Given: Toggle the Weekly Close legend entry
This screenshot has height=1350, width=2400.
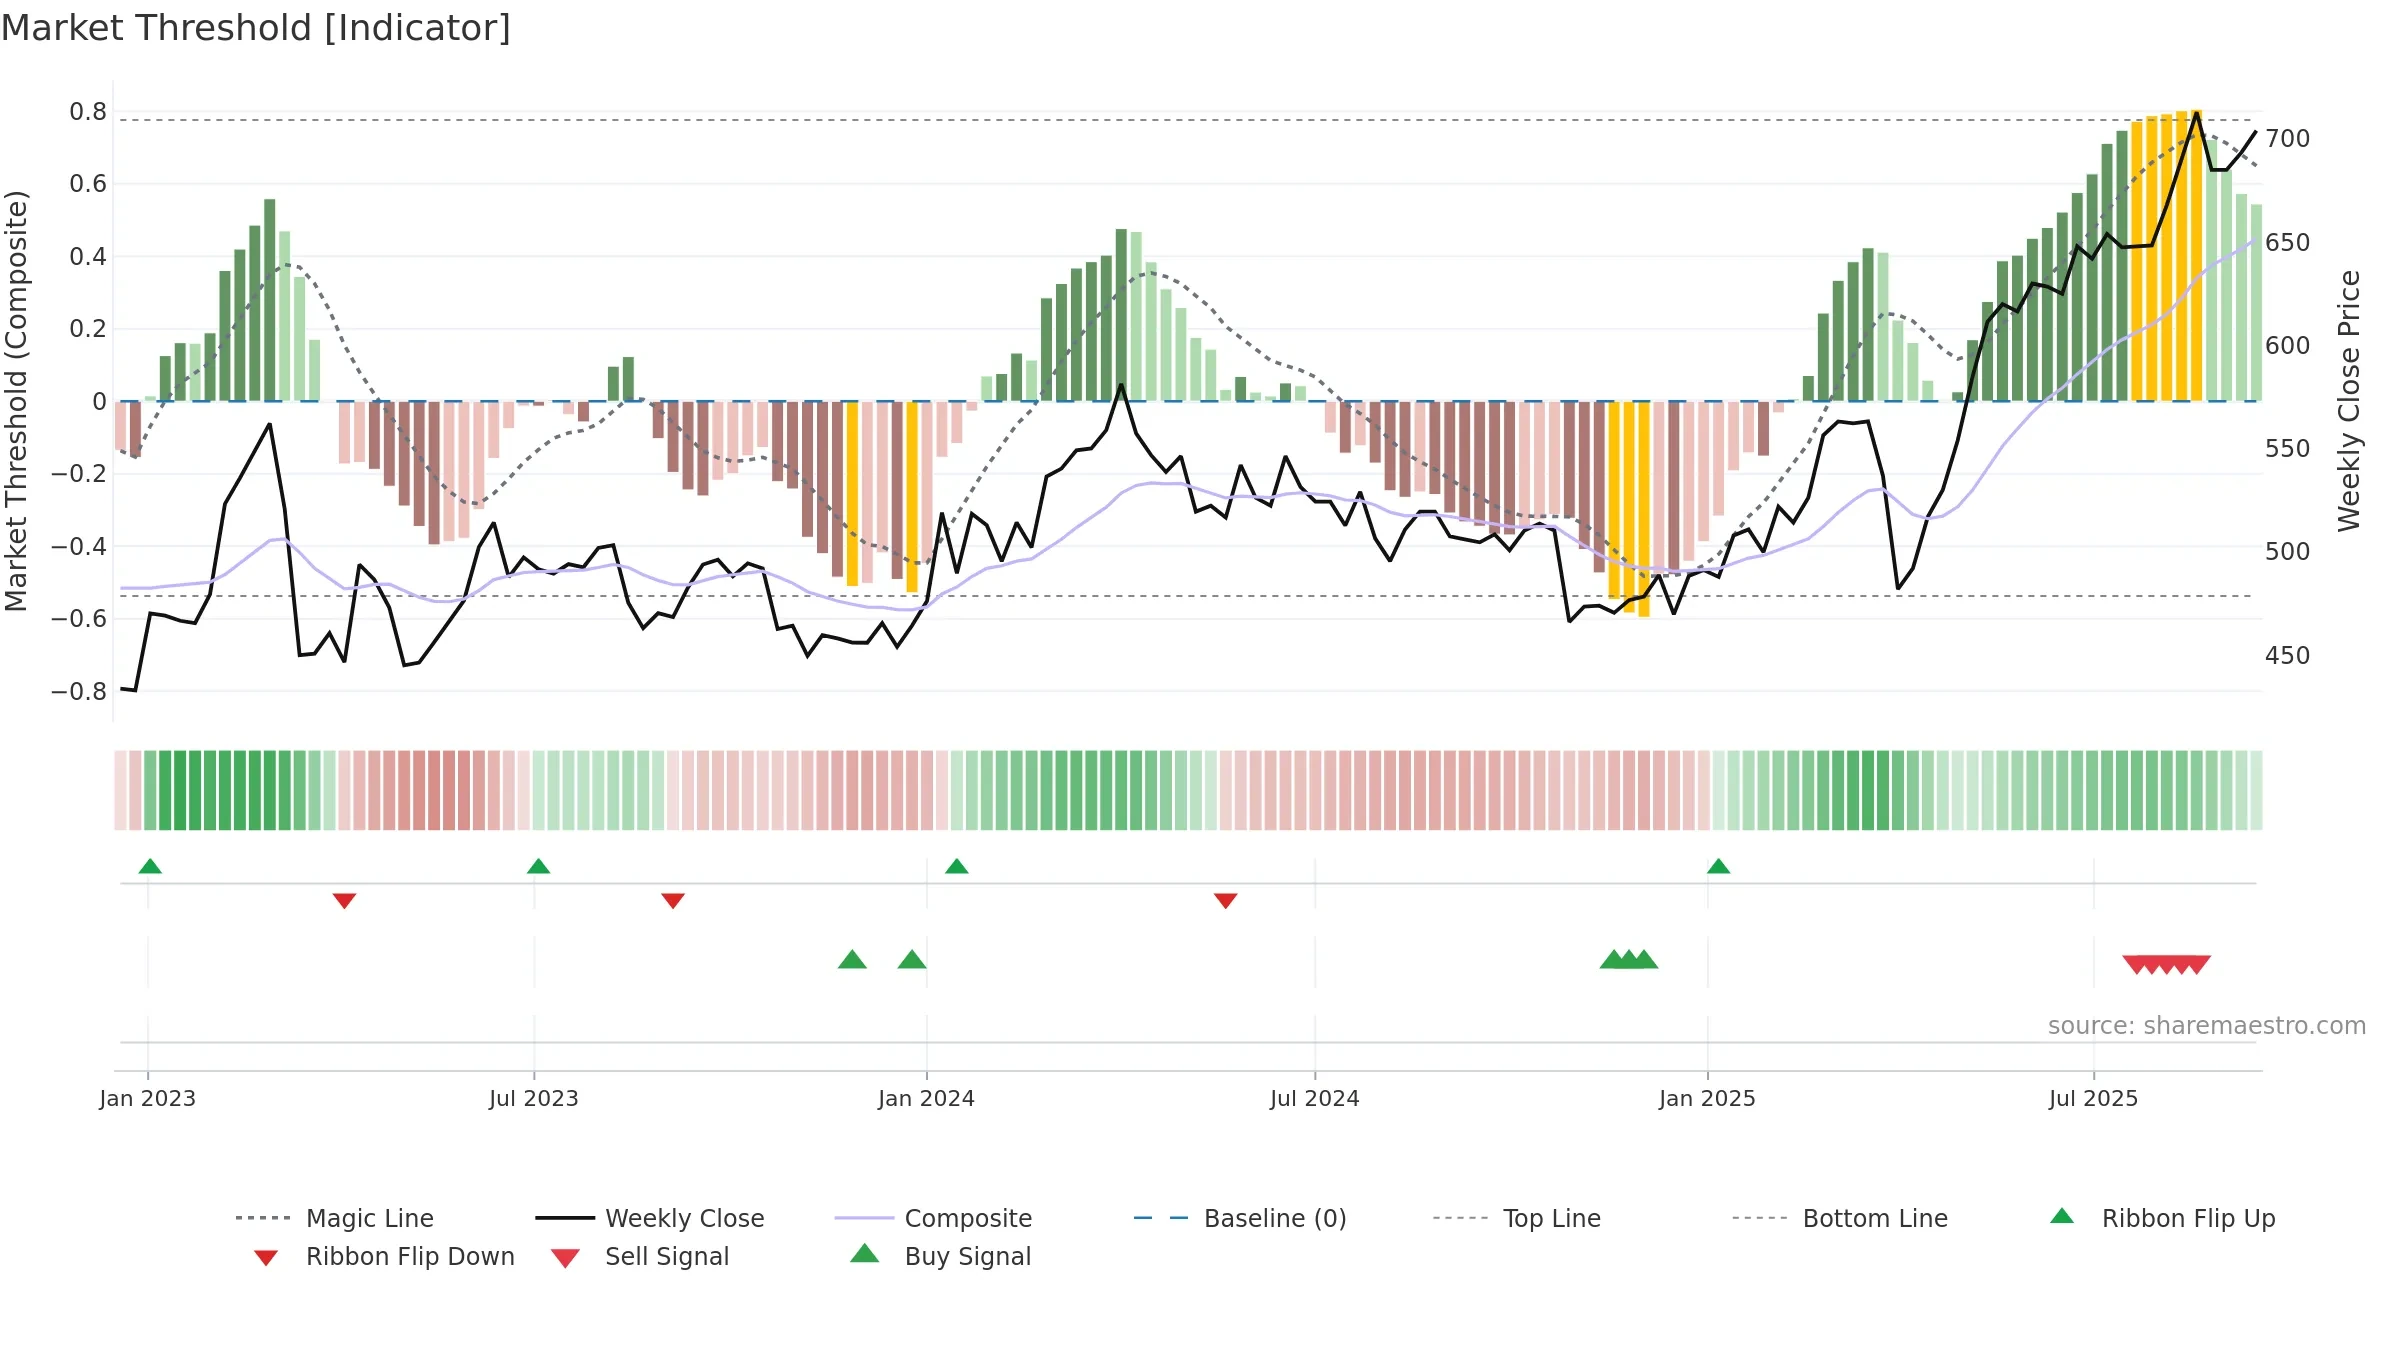Looking at the screenshot, I should (x=650, y=1218).
